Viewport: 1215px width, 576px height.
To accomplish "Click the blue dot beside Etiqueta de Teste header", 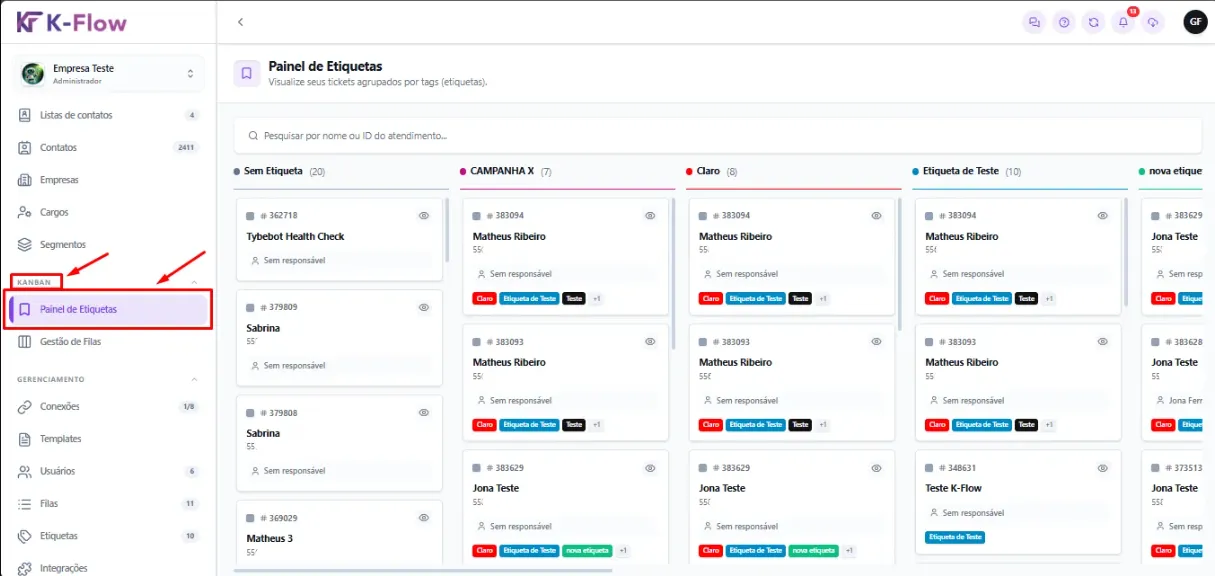I will [915, 172].
